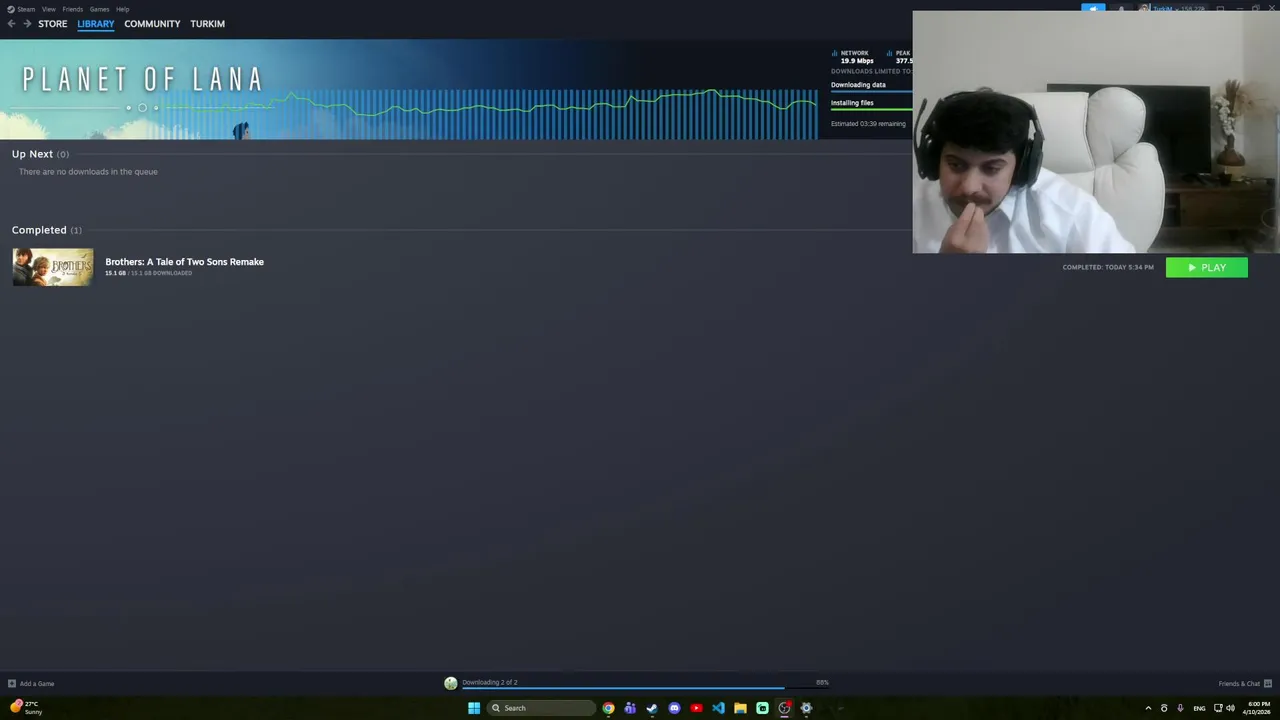The height and width of the screenshot is (720, 1280).
Task: Open Visual Studio Code from taskbar
Action: pyautogui.click(x=718, y=708)
